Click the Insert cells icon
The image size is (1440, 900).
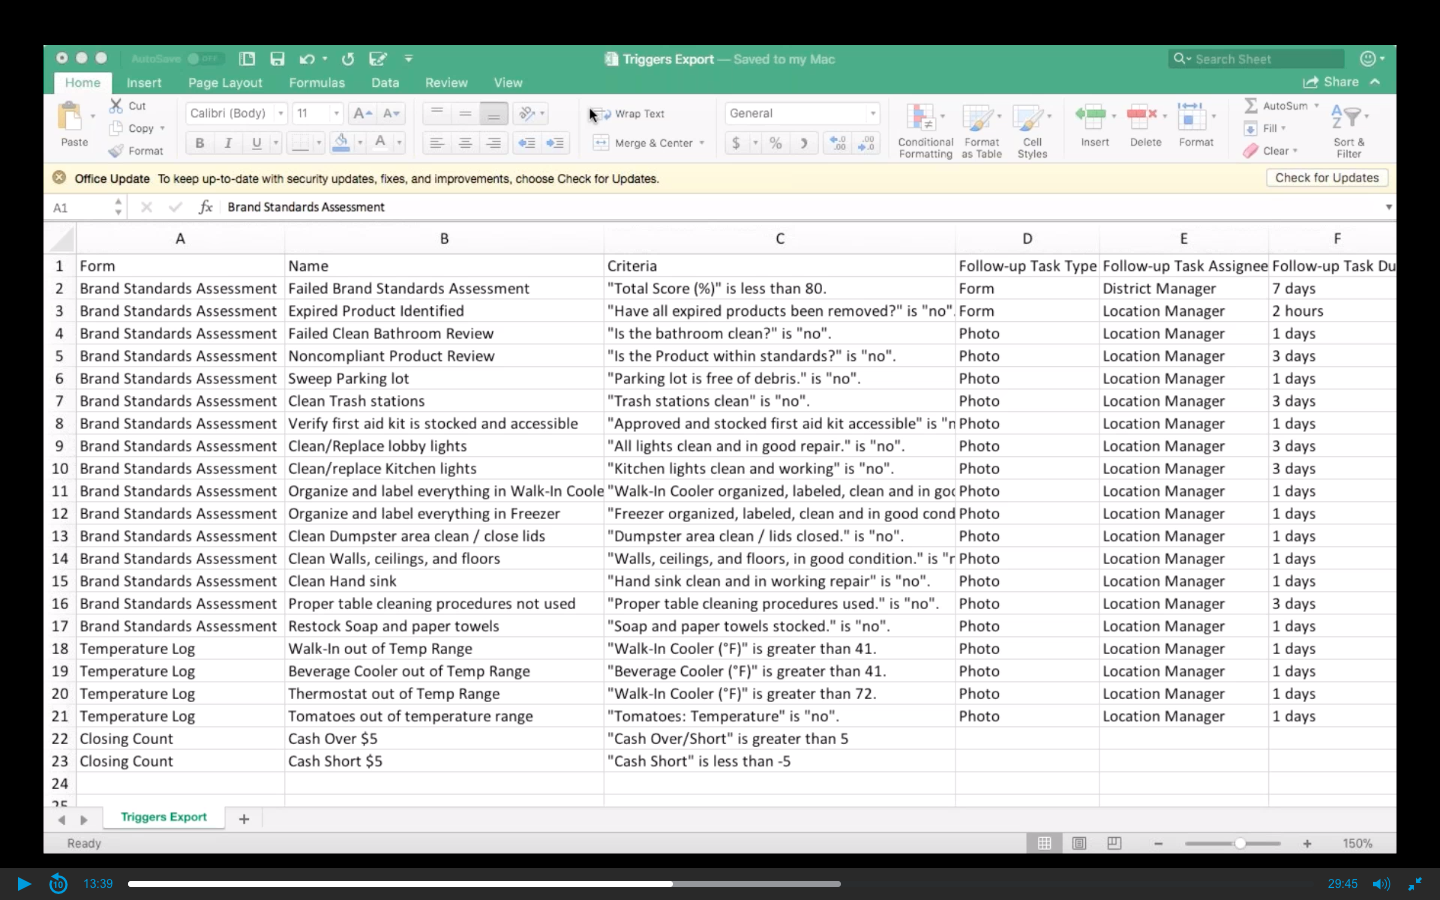pos(1091,117)
